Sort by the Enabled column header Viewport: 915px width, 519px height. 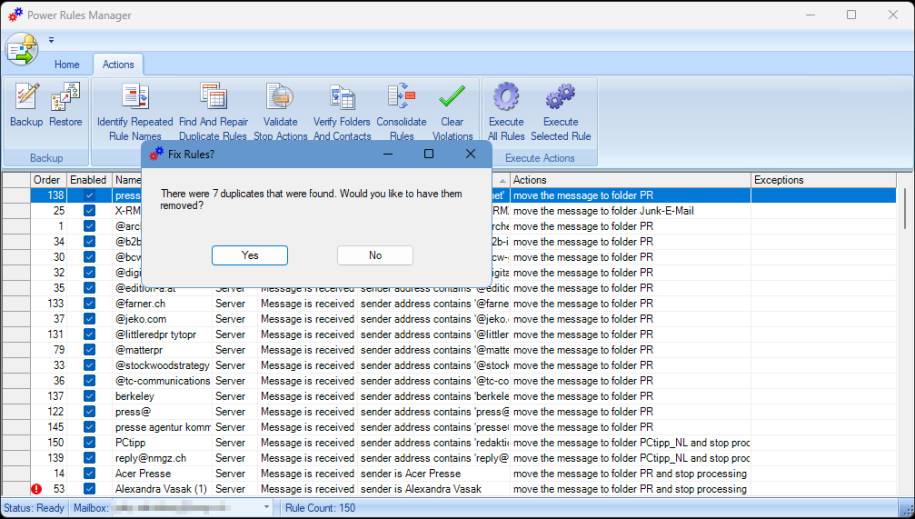(89, 180)
